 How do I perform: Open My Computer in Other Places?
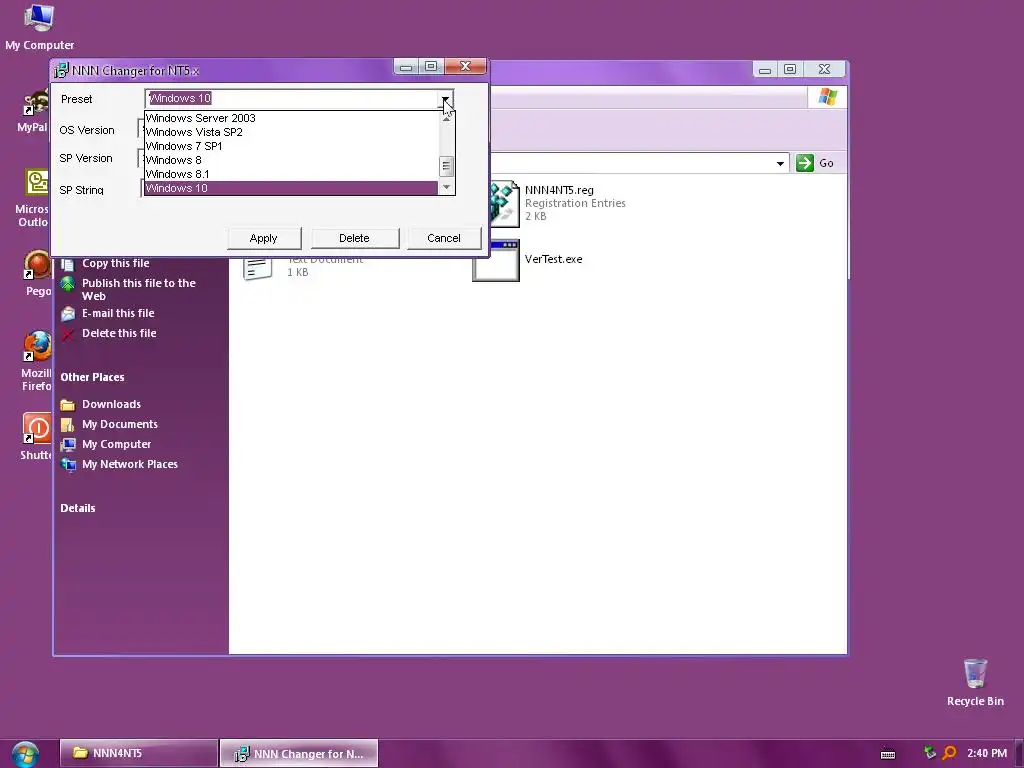pos(116,444)
